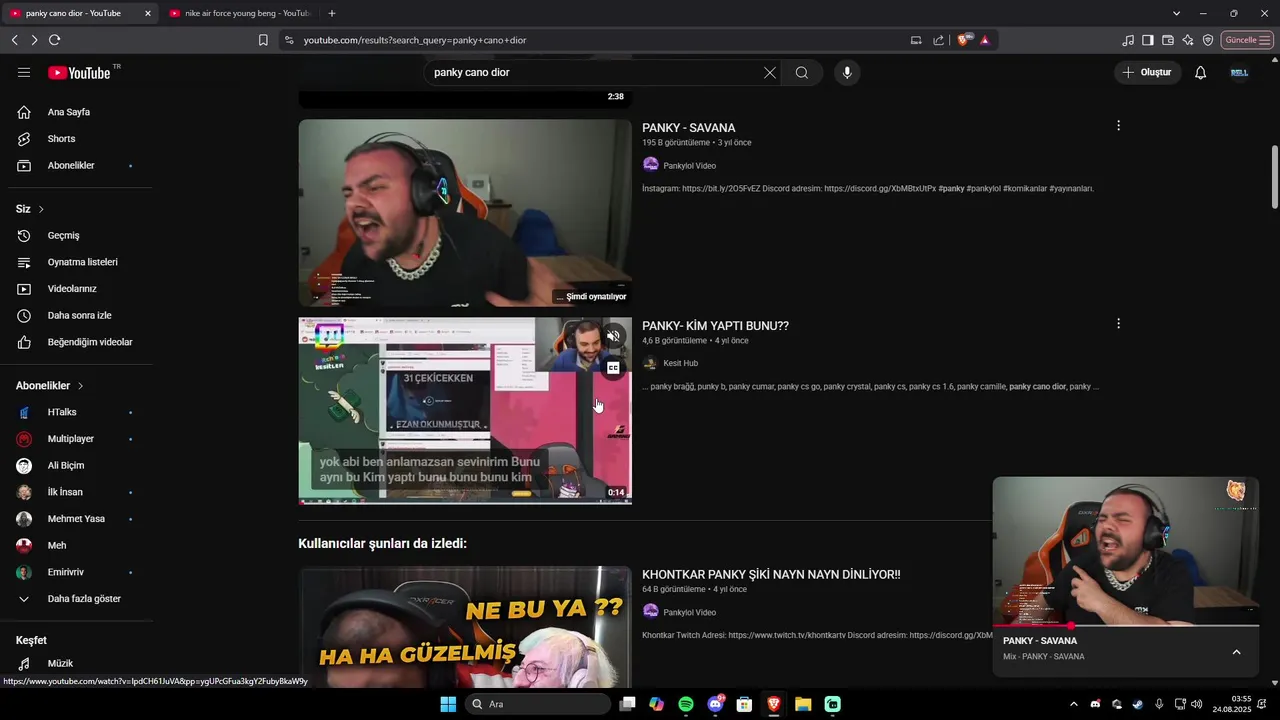Open the PANKY - SAVANA video thumbnail
The width and height of the screenshot is (1280, 720).
pos(465,213)
